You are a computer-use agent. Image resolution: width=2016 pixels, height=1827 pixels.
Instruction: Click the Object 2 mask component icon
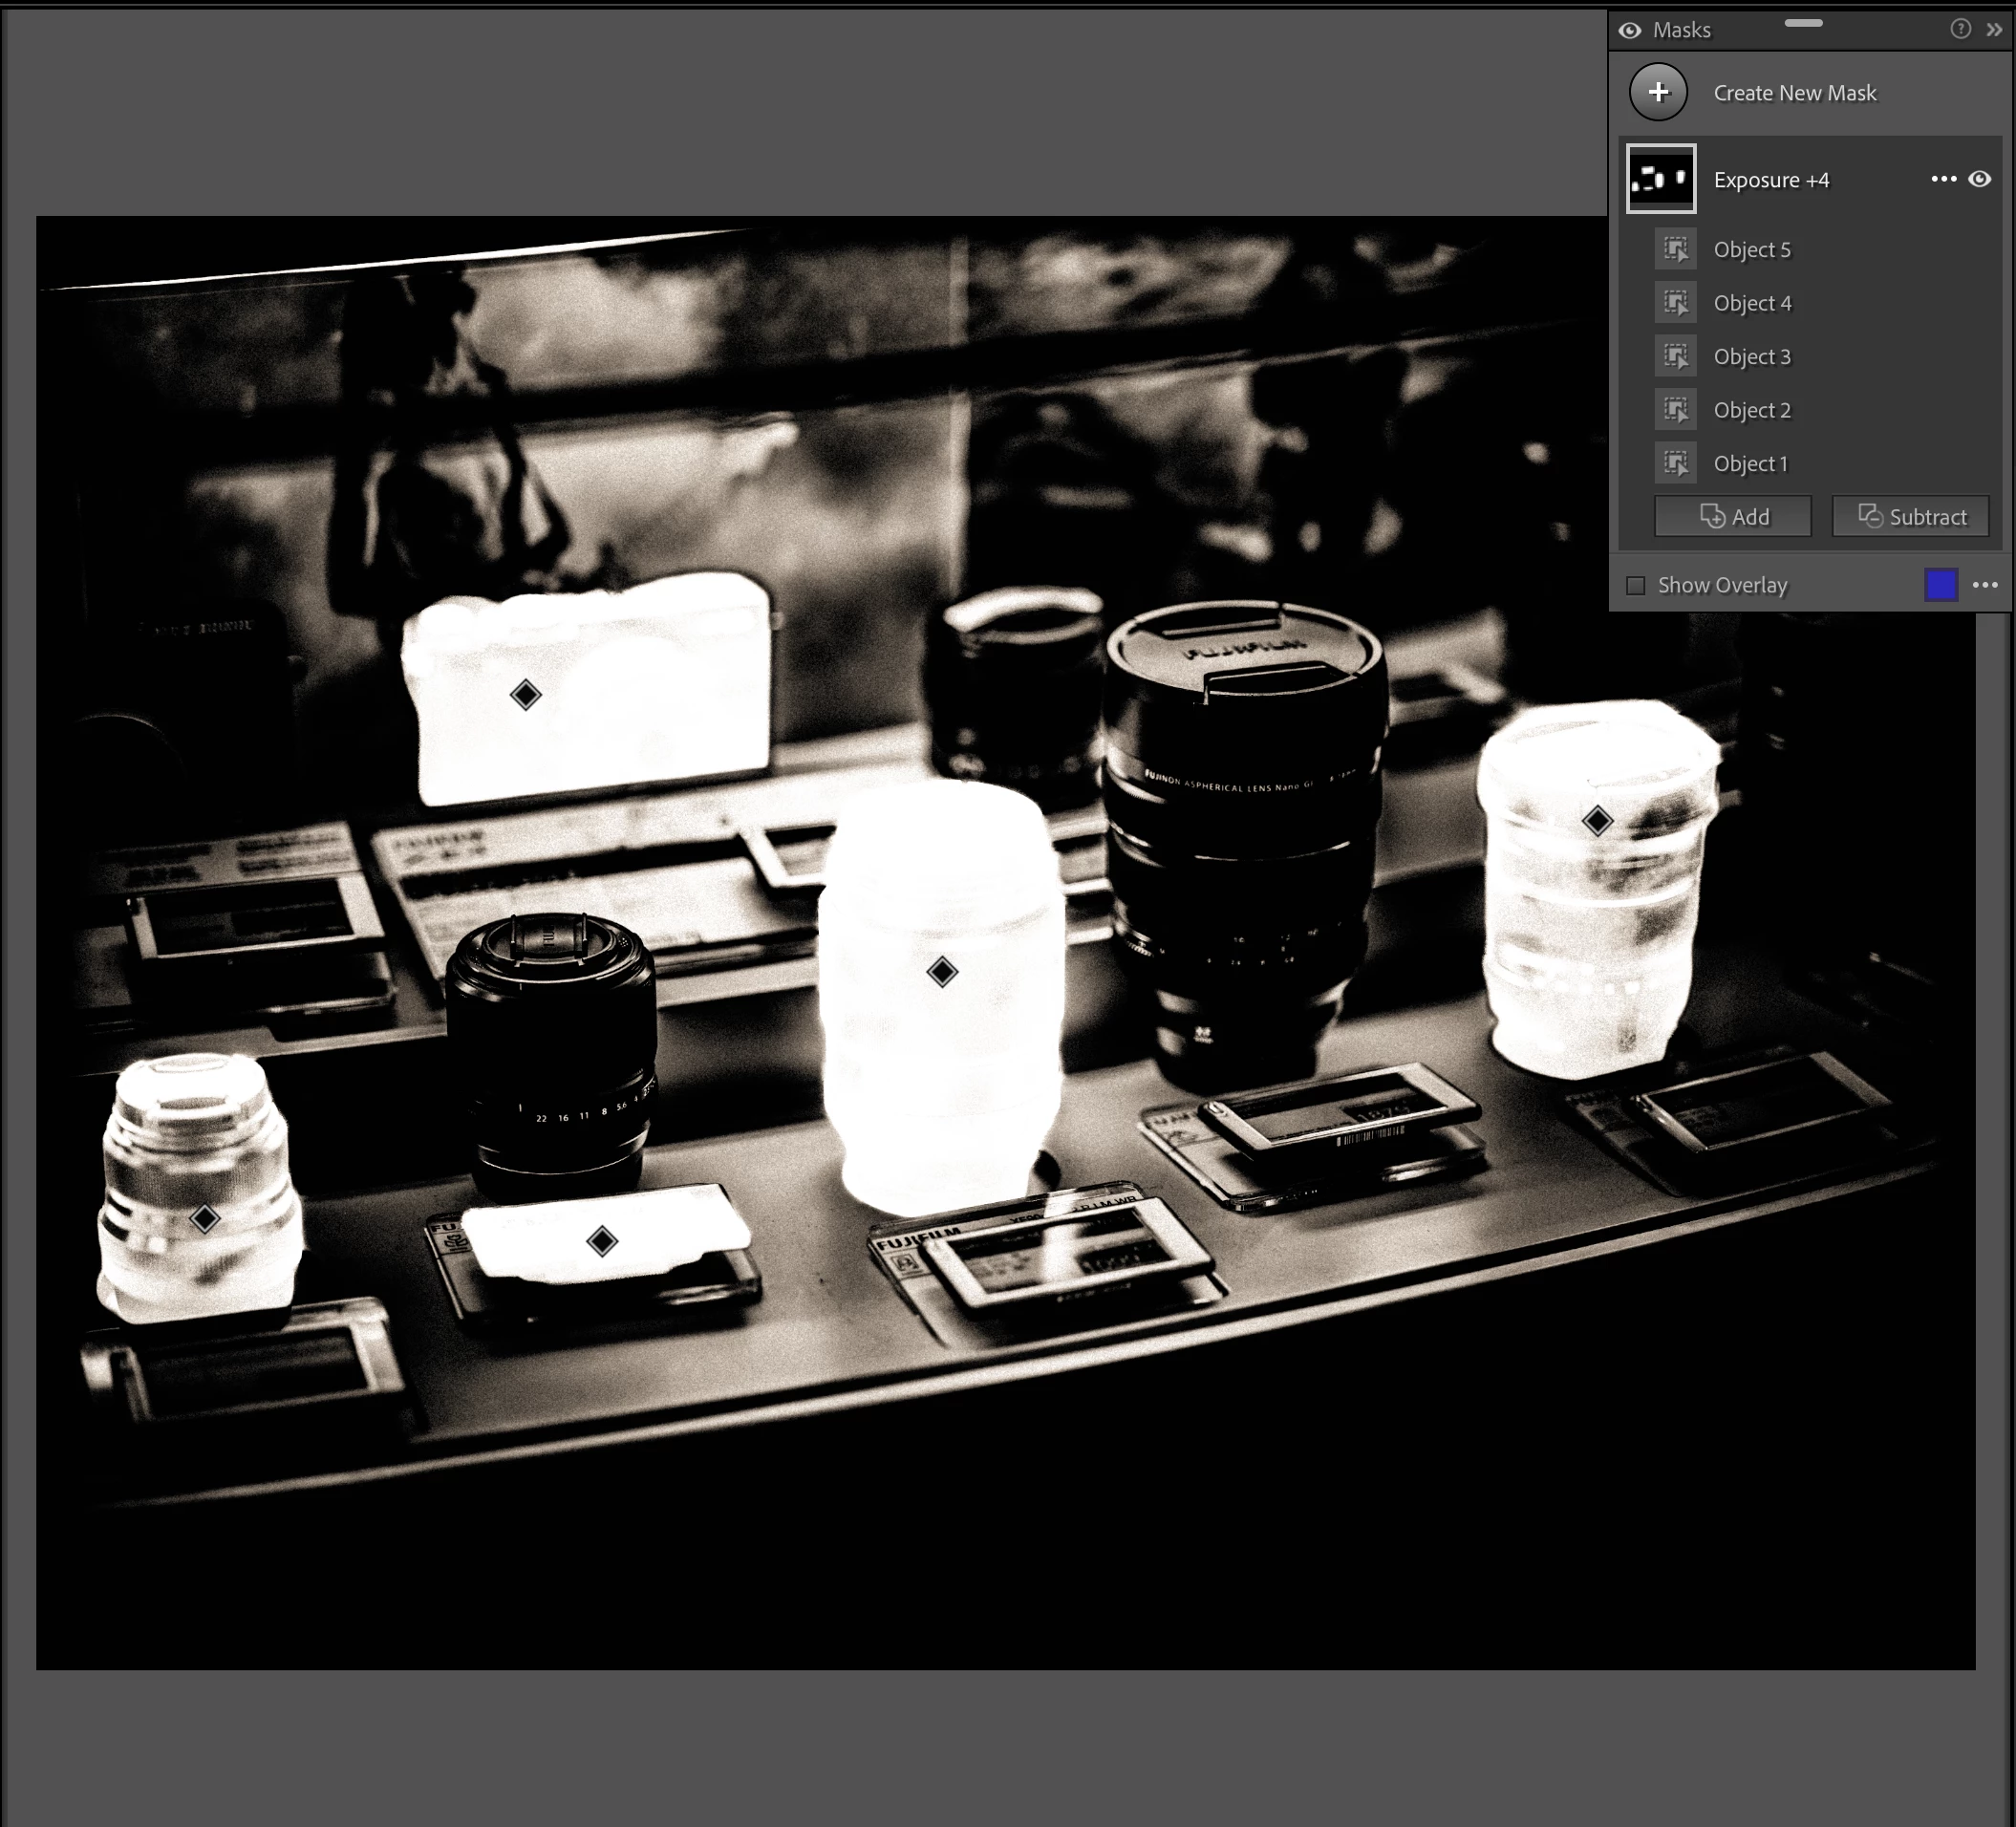(1675, 409)
